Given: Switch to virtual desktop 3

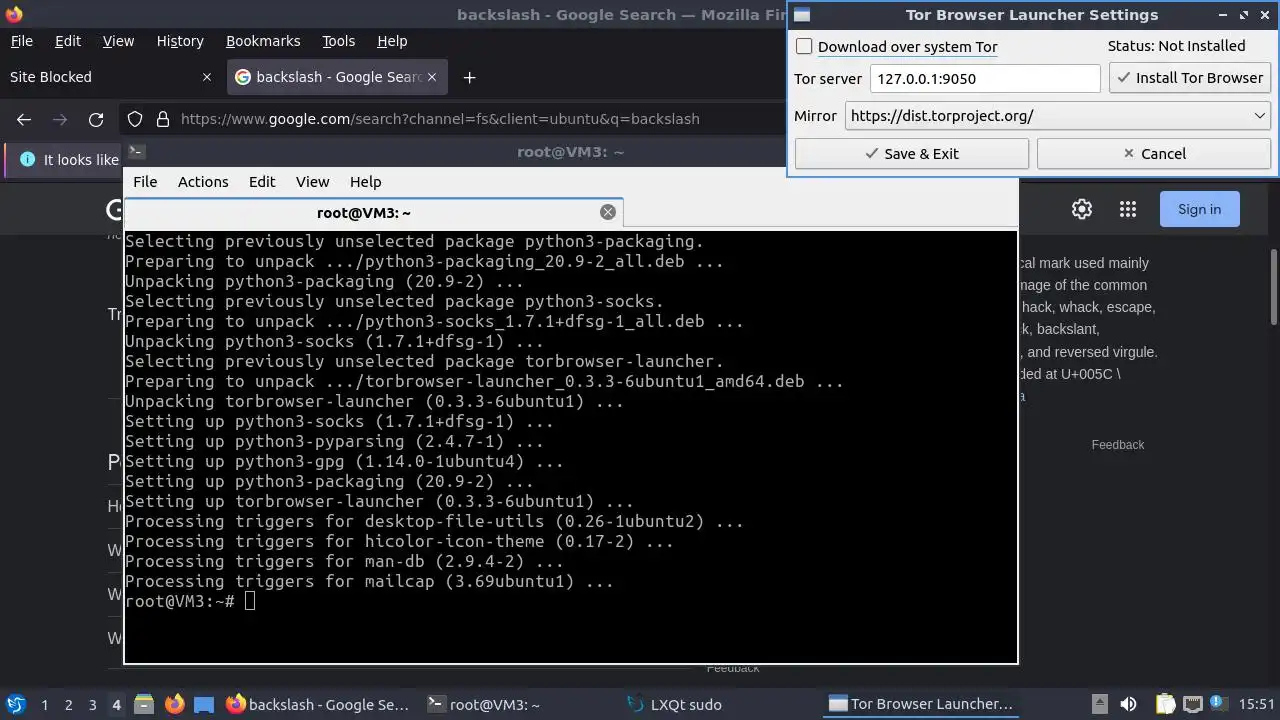Looking at the screenshot, I should pyautogui.click(x=92, y=705).
